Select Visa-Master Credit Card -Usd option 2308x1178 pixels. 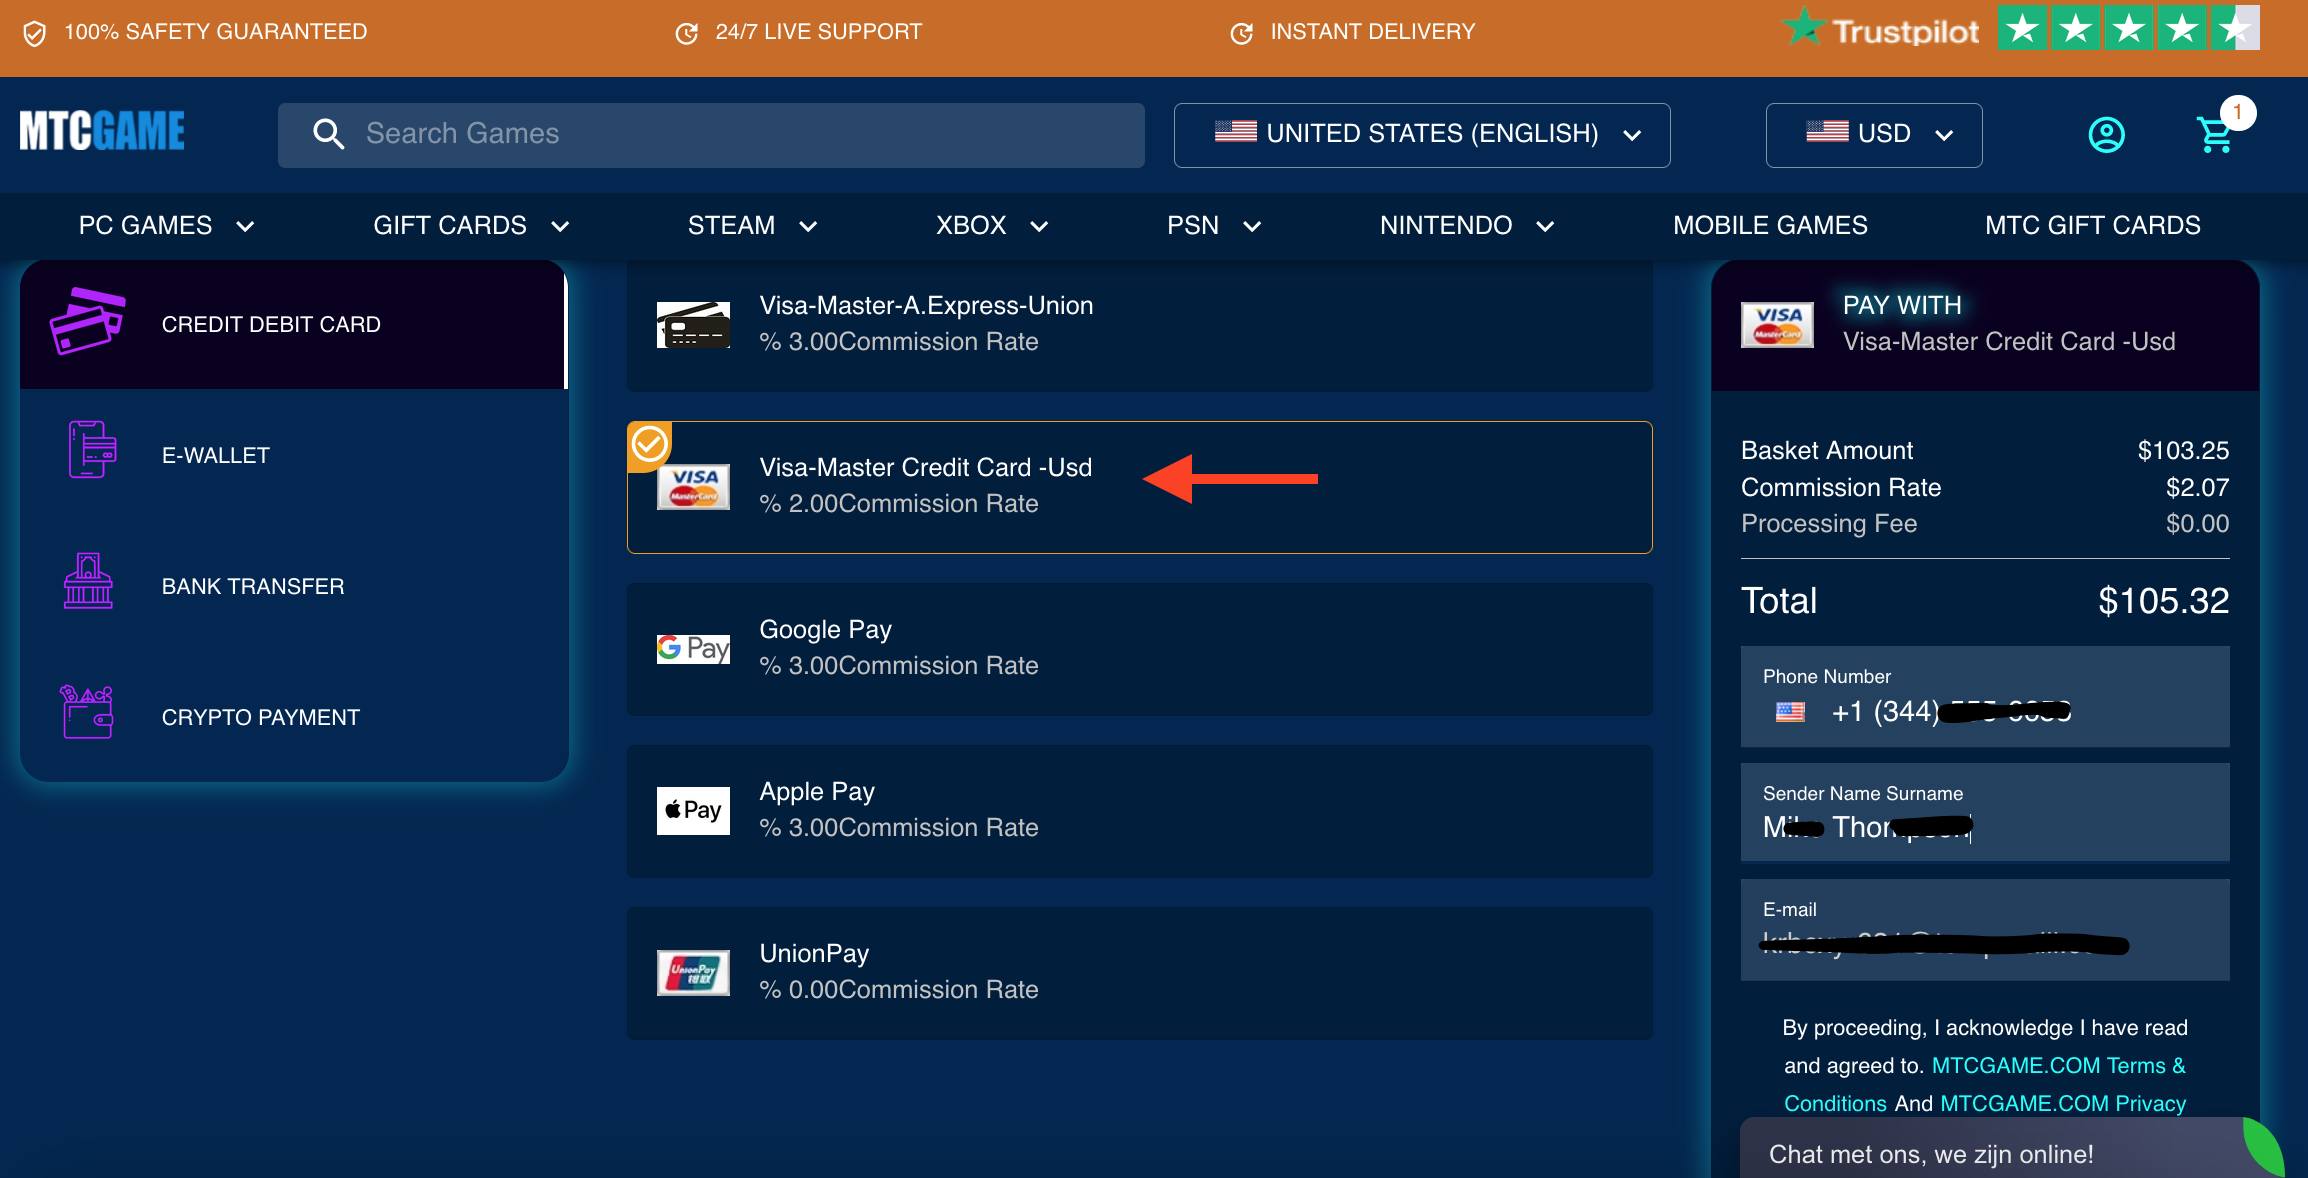pos(1139,487)
